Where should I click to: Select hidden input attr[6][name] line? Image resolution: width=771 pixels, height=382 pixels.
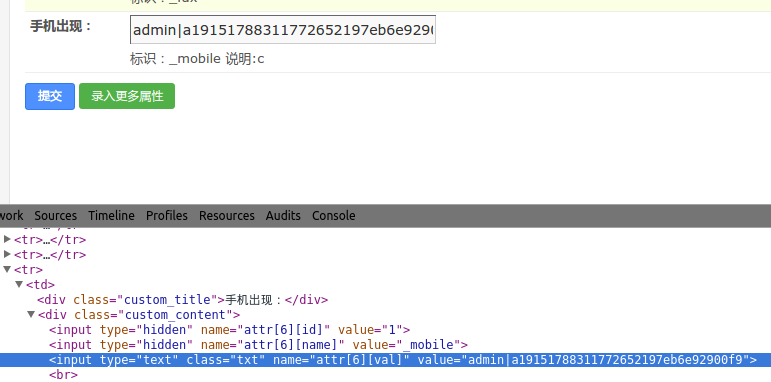point(259,345)
